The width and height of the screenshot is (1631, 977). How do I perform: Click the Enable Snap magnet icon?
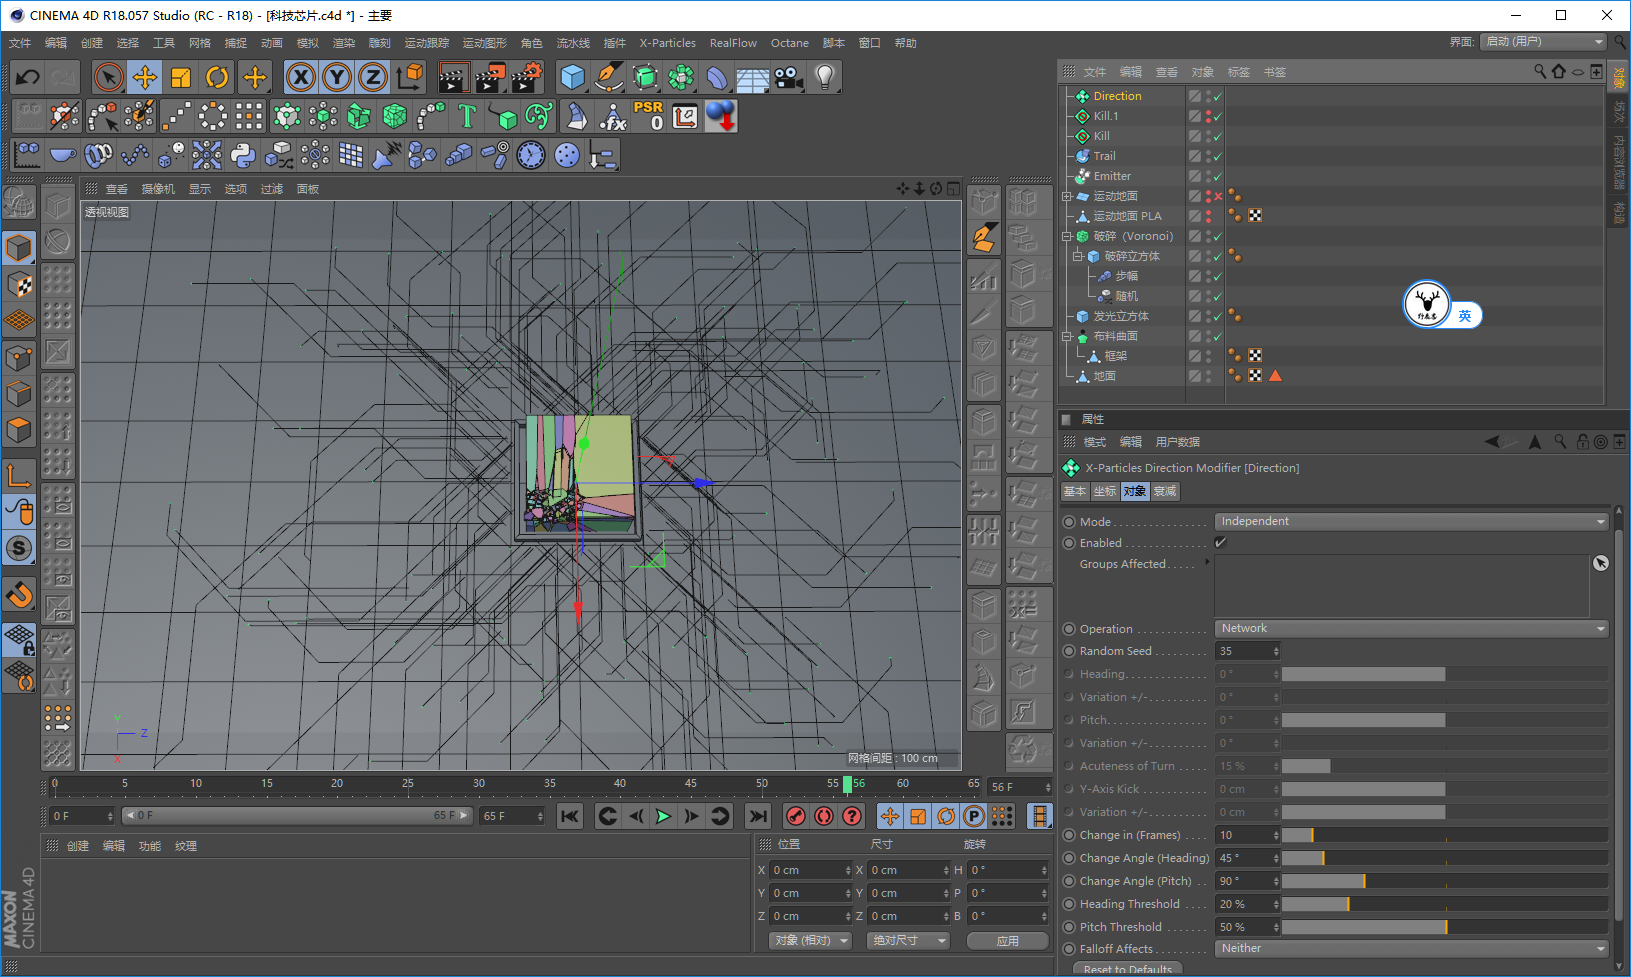click(x=19, y=596)
